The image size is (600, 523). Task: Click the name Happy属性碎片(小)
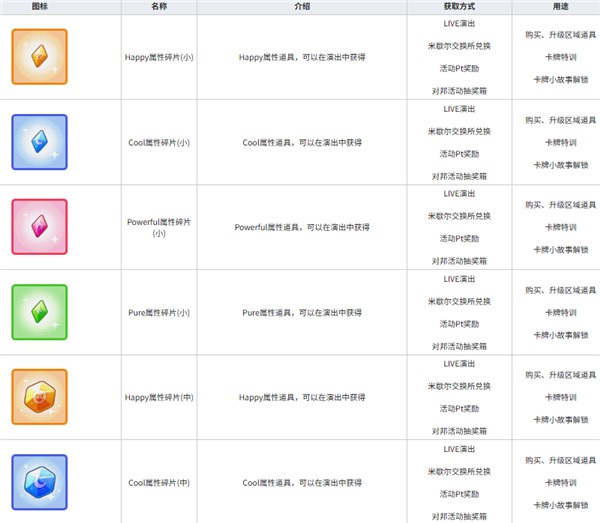(159, 58)
